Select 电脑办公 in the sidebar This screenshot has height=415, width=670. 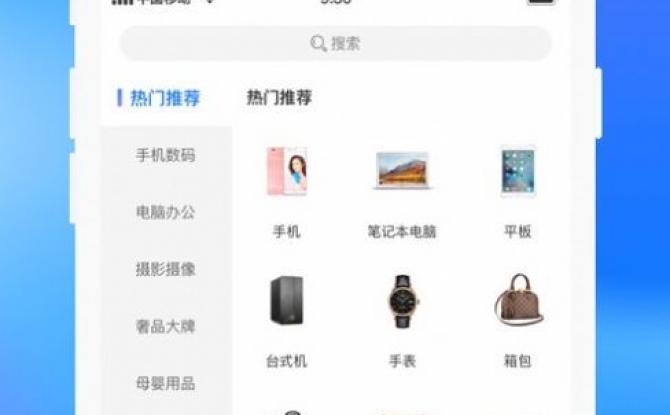coord(166,212)
